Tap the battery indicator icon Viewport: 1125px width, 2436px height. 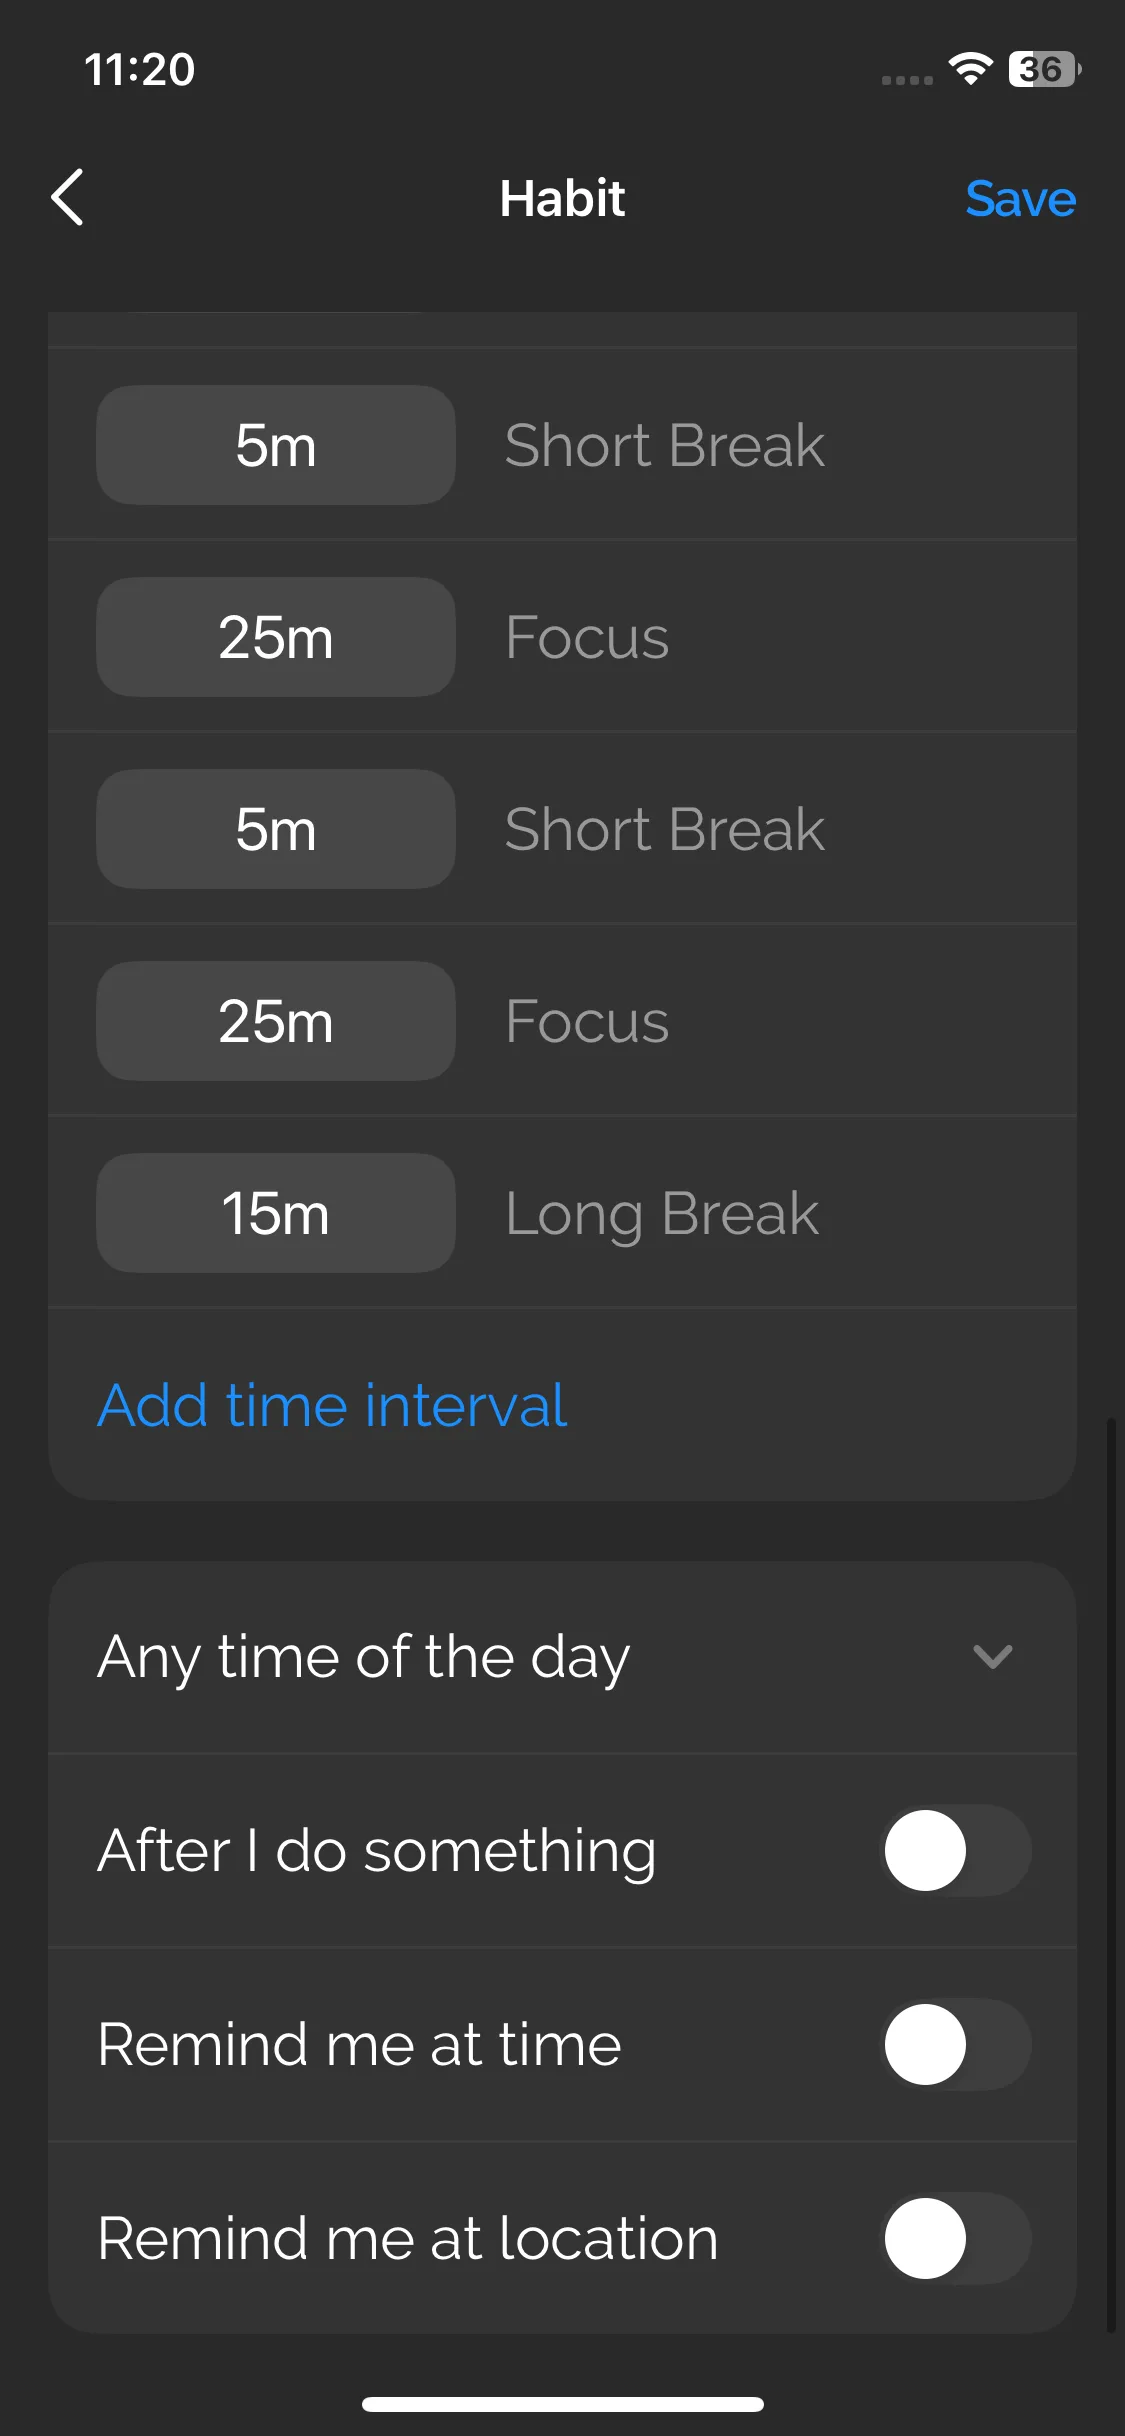tap(1043, 69)
